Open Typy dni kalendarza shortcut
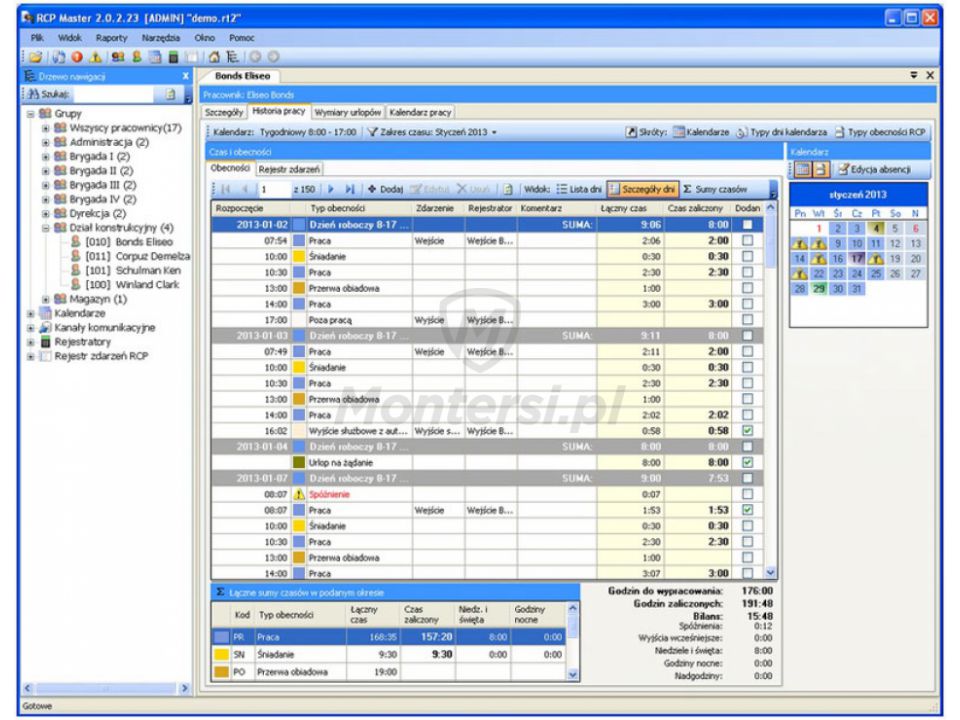Screen dimensions: 960x720 (x=781, y=132)
